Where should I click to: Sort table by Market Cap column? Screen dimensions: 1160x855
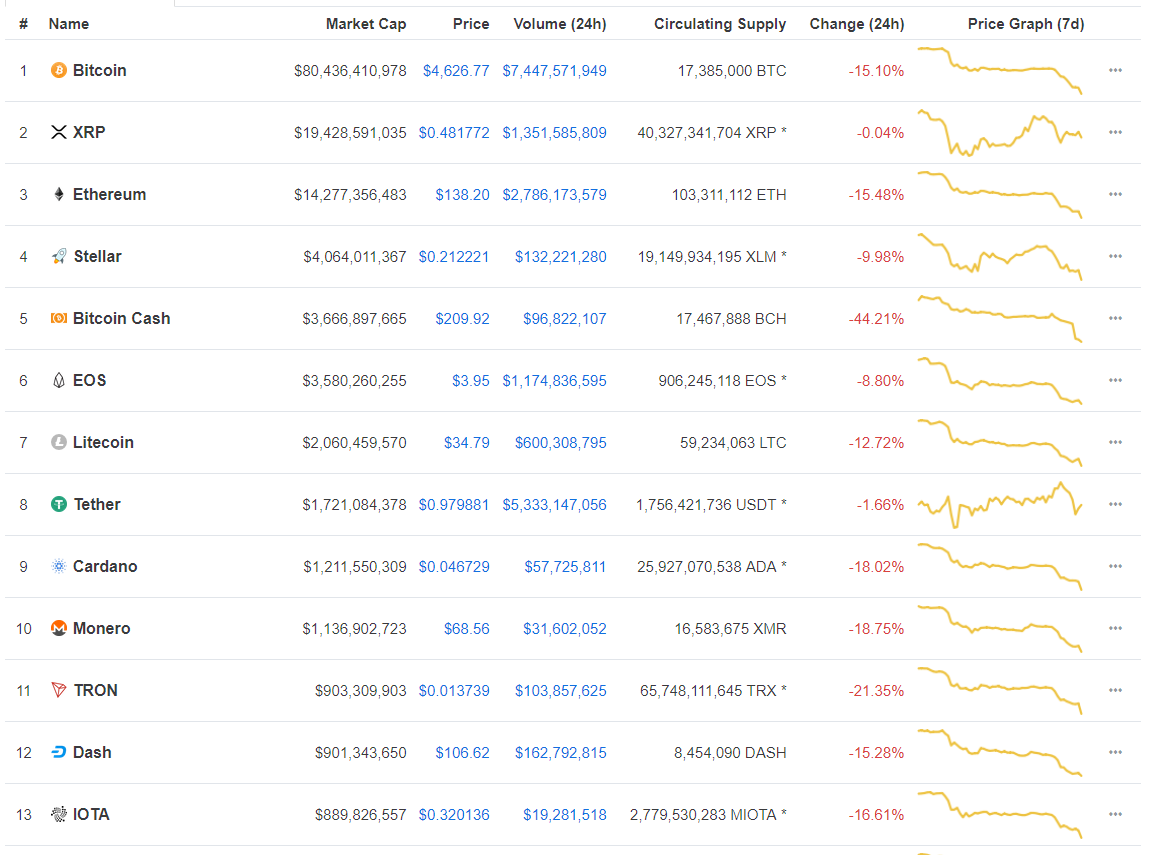click(366, 24)
